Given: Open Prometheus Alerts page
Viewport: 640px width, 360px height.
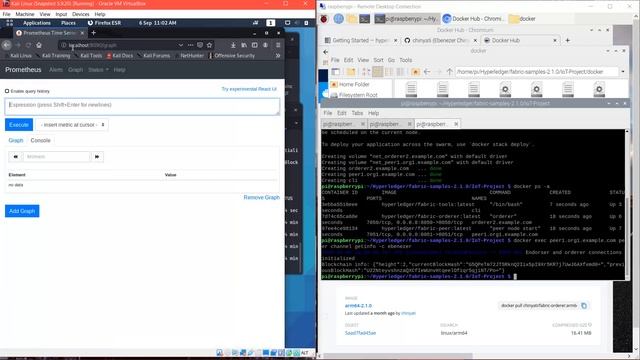Looking at the screenshot, I should [56, 70].
